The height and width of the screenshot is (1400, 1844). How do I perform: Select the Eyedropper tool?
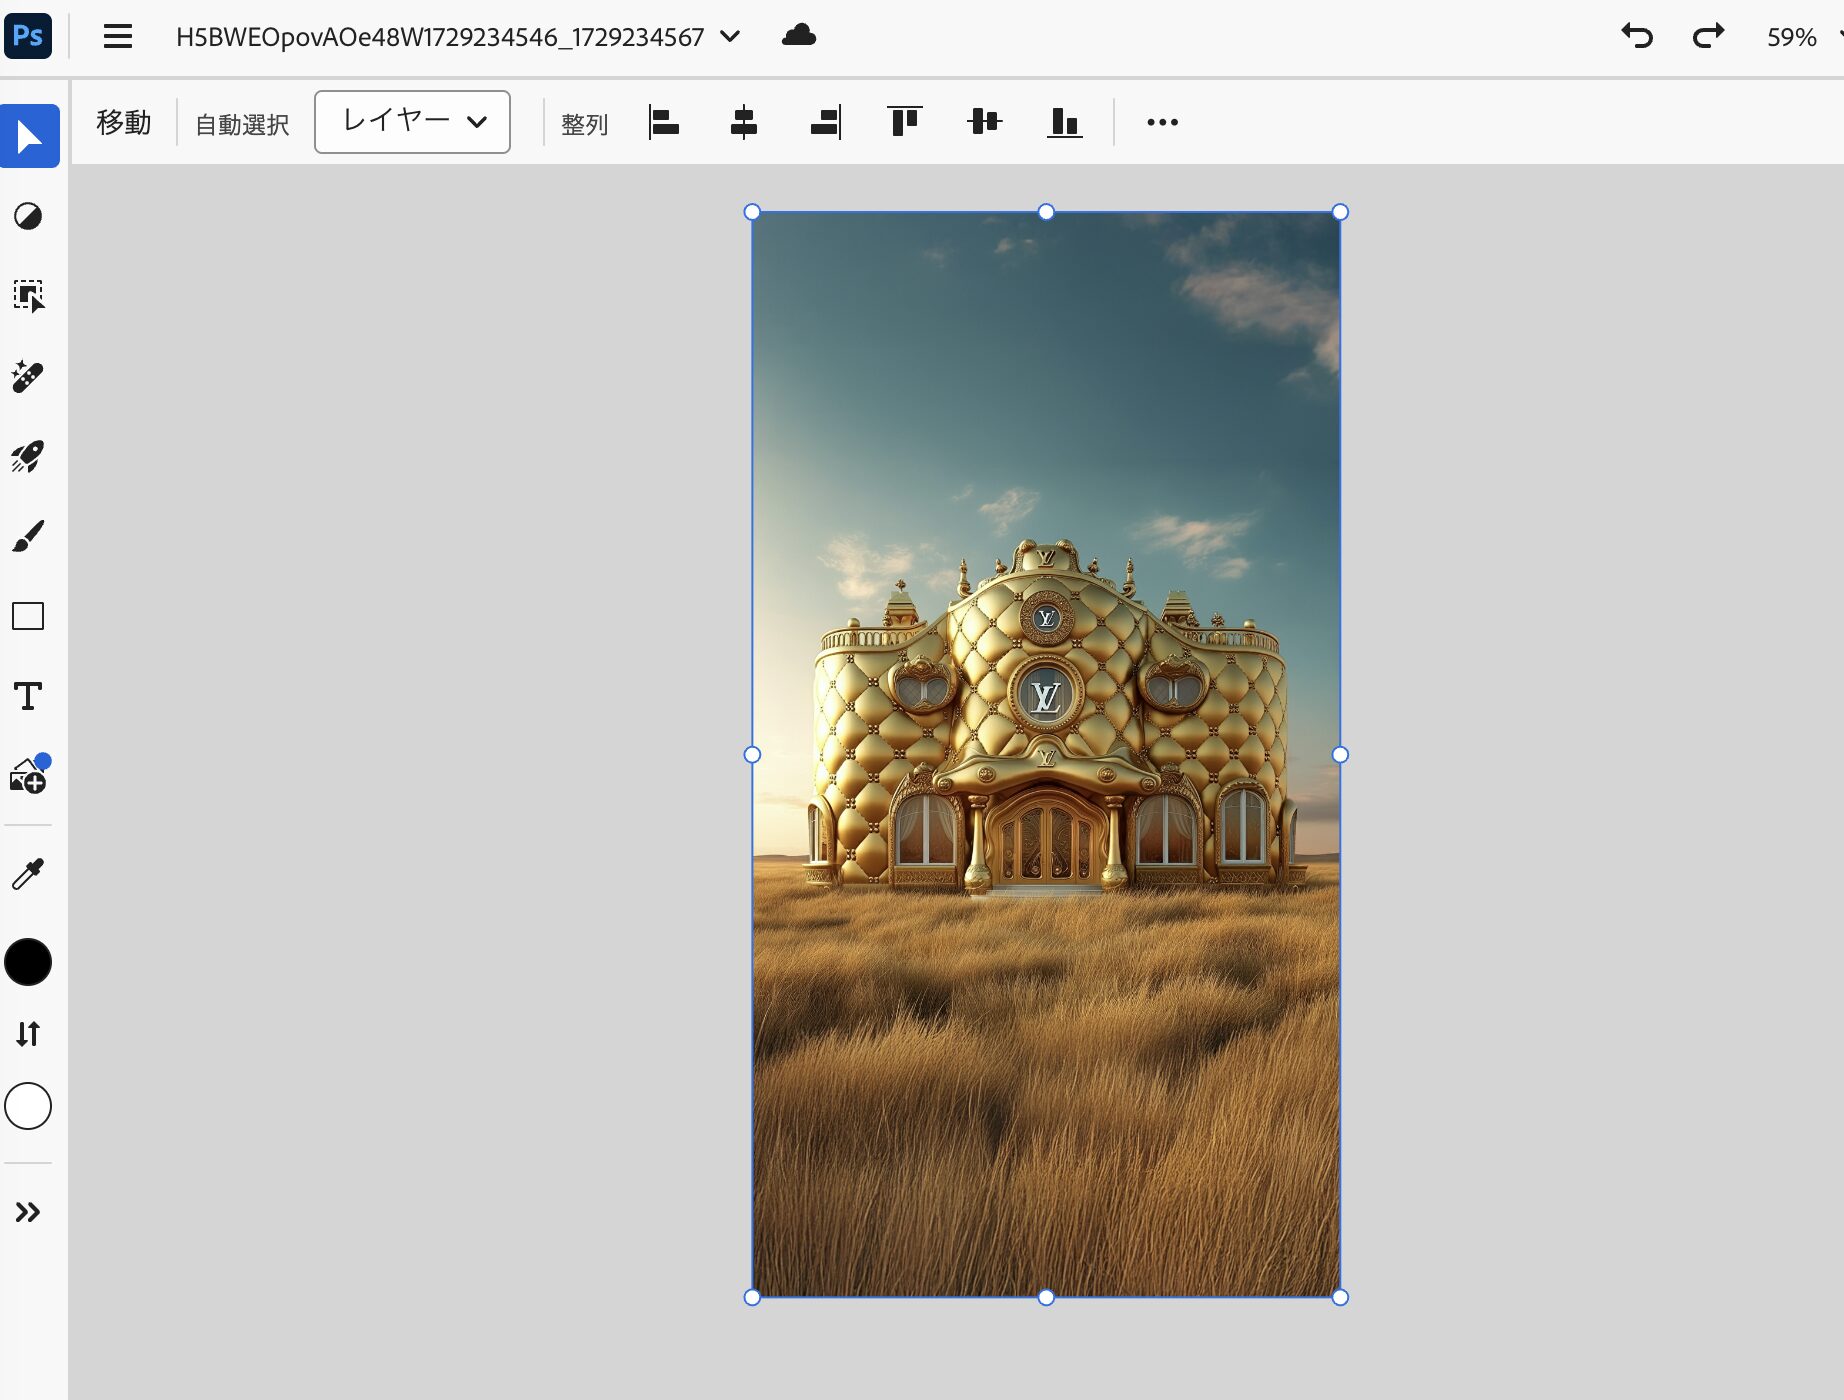click(x=28, y=874)
